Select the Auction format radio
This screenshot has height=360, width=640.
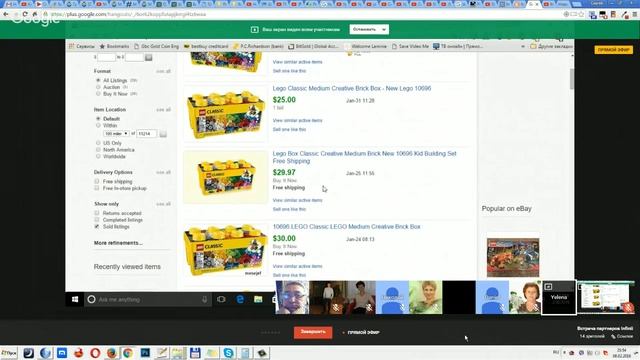click(98, 87)
